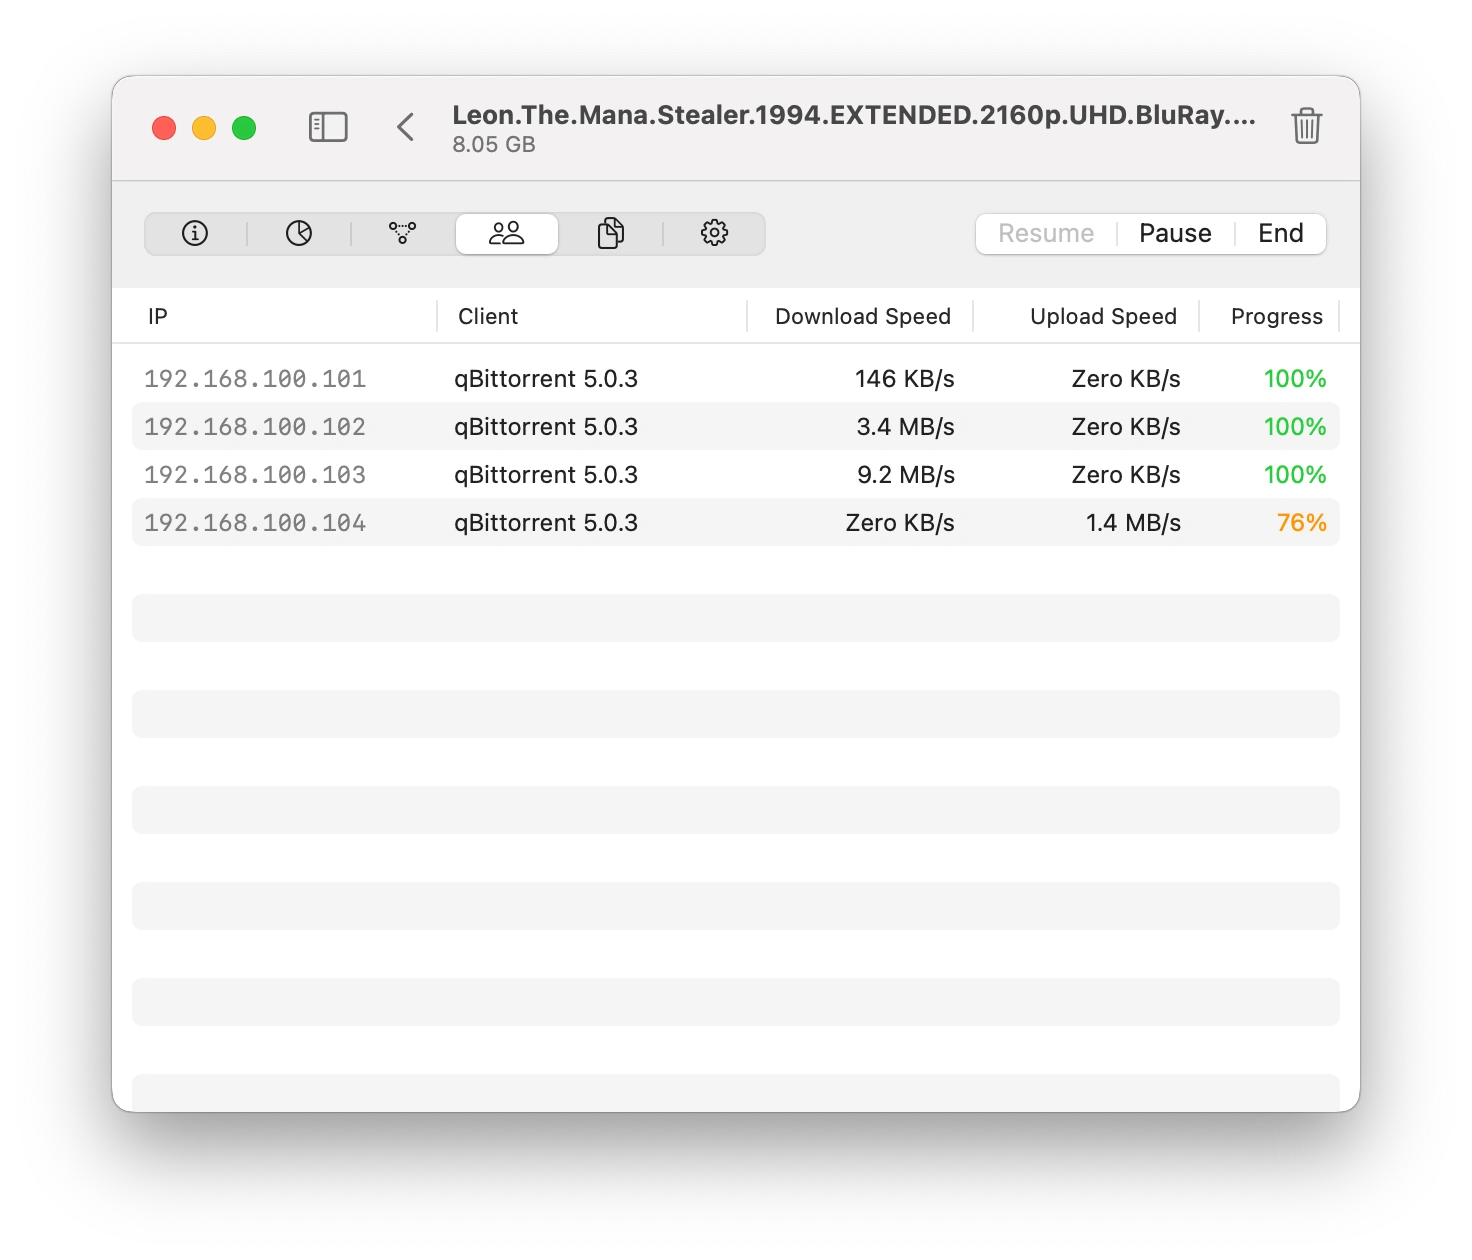
Task: Open the trackers network nodes tab
Action: point(403,234)
